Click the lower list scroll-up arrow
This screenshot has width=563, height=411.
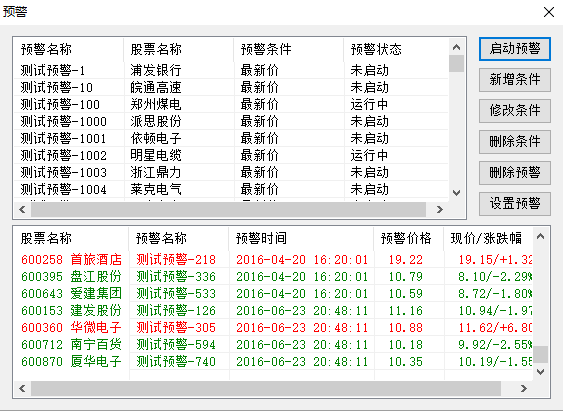pos(540,236)
